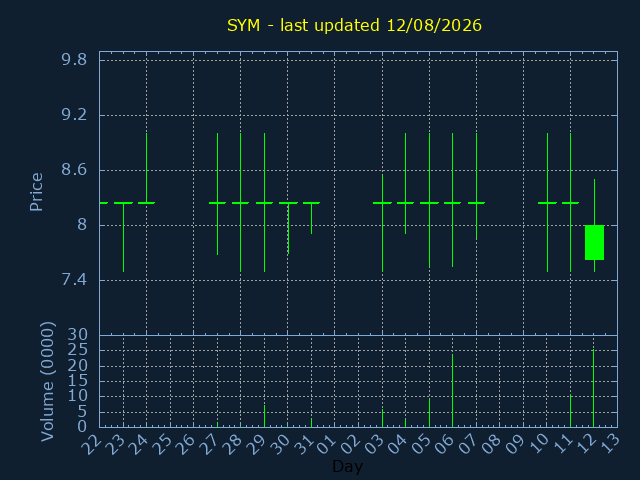Click the day 24 candlestick wick
The height and width of the screenshot is (480, 640).
pos(147,168)
